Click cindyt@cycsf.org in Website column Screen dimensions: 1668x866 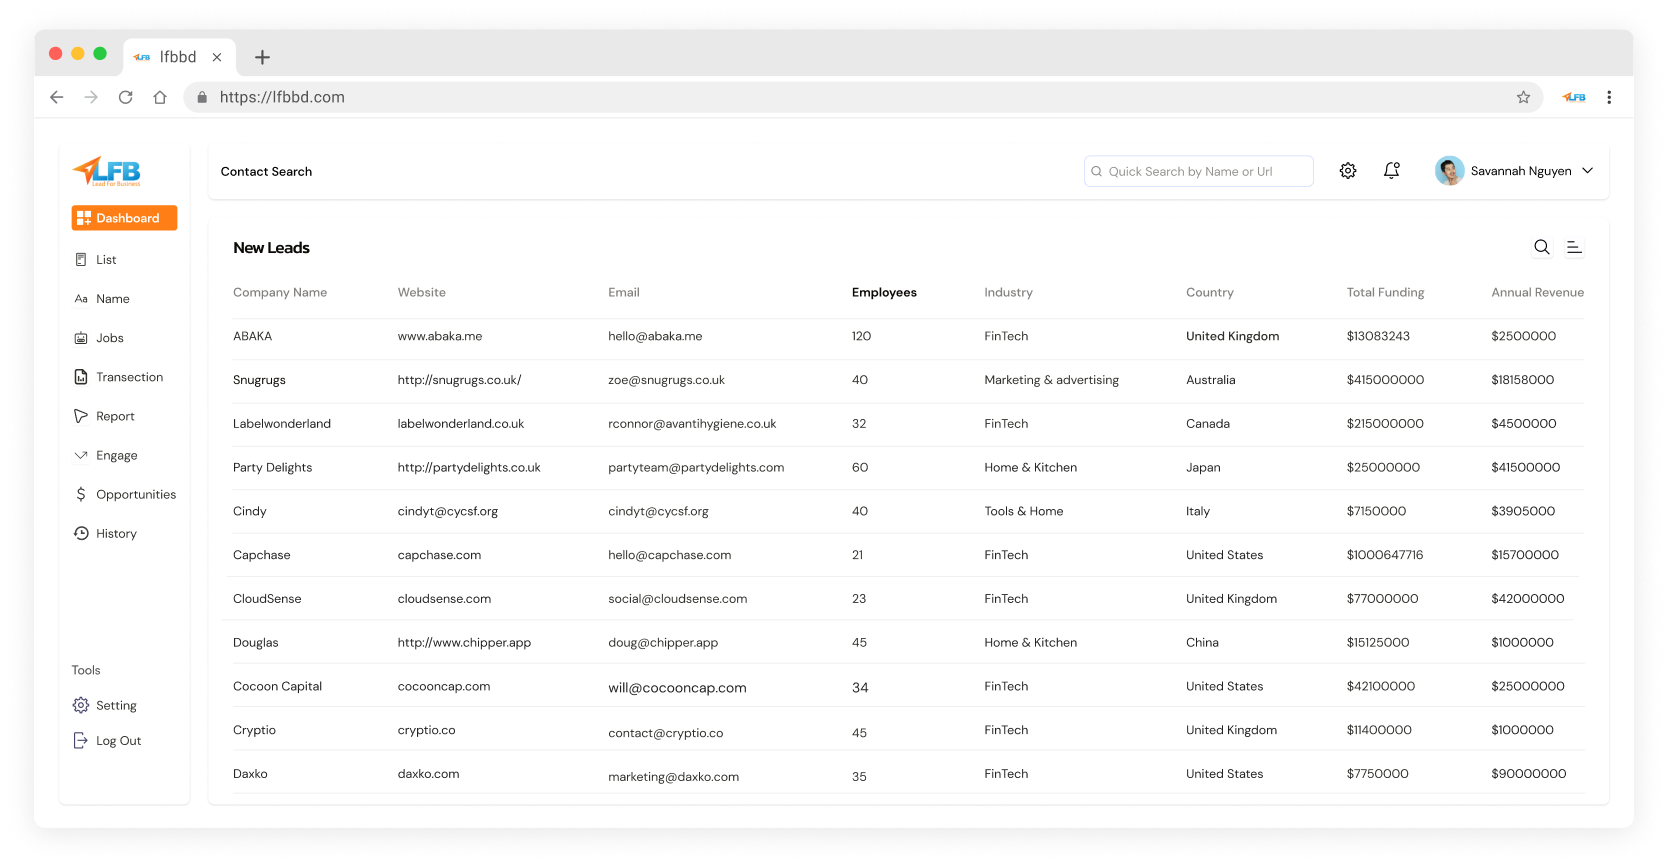tap(448, 512)
